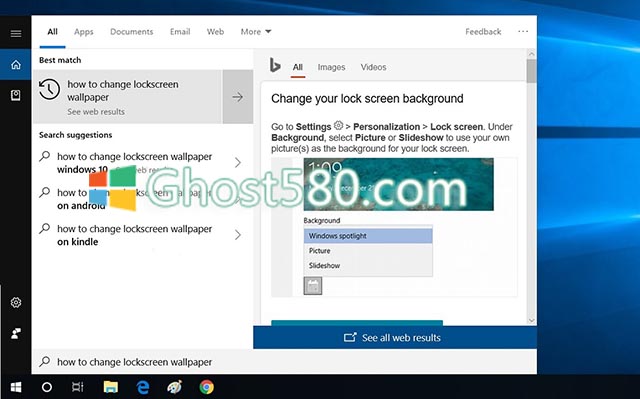Expand best match with arrow button
The height and width of the screenshot is (399, 640).
[x=238, y=97]
